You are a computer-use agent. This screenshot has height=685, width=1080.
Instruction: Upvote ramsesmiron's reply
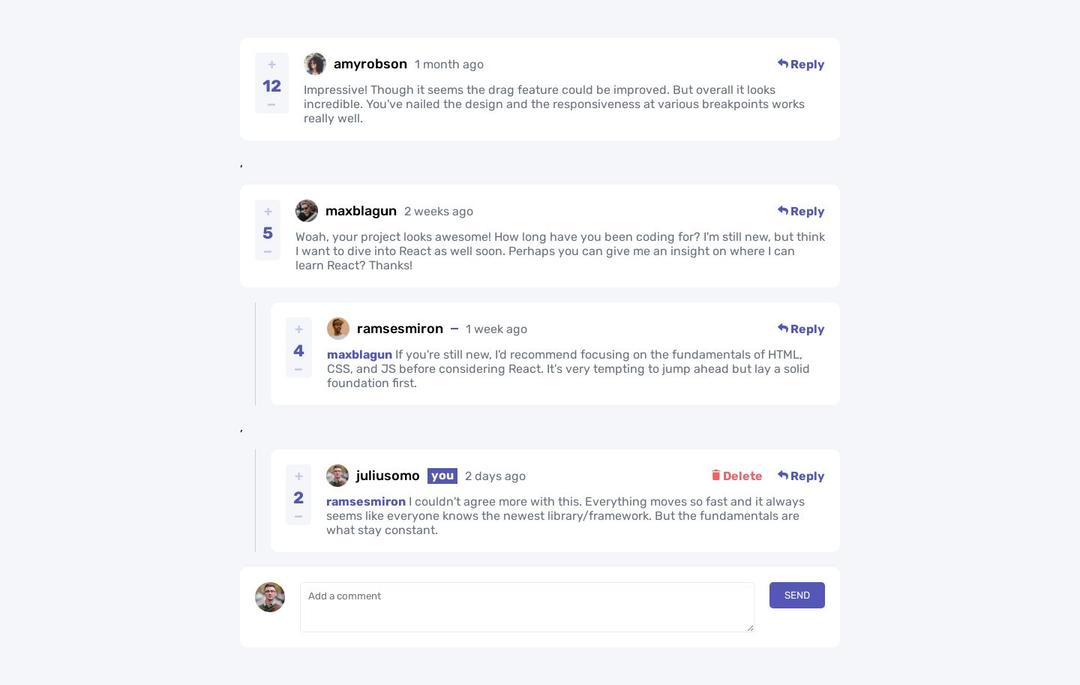pyautogui.click(x=299, y=330)
